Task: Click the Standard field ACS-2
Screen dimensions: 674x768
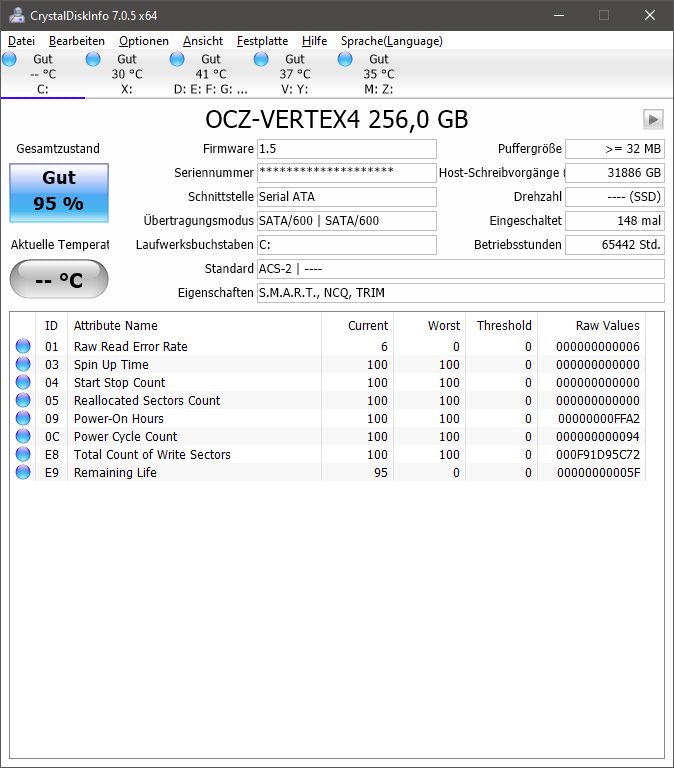Action: coord(461,269)
